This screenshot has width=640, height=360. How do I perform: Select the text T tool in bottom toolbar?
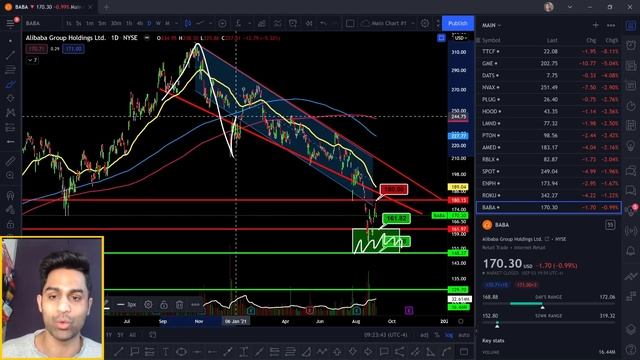pos(165,351)
